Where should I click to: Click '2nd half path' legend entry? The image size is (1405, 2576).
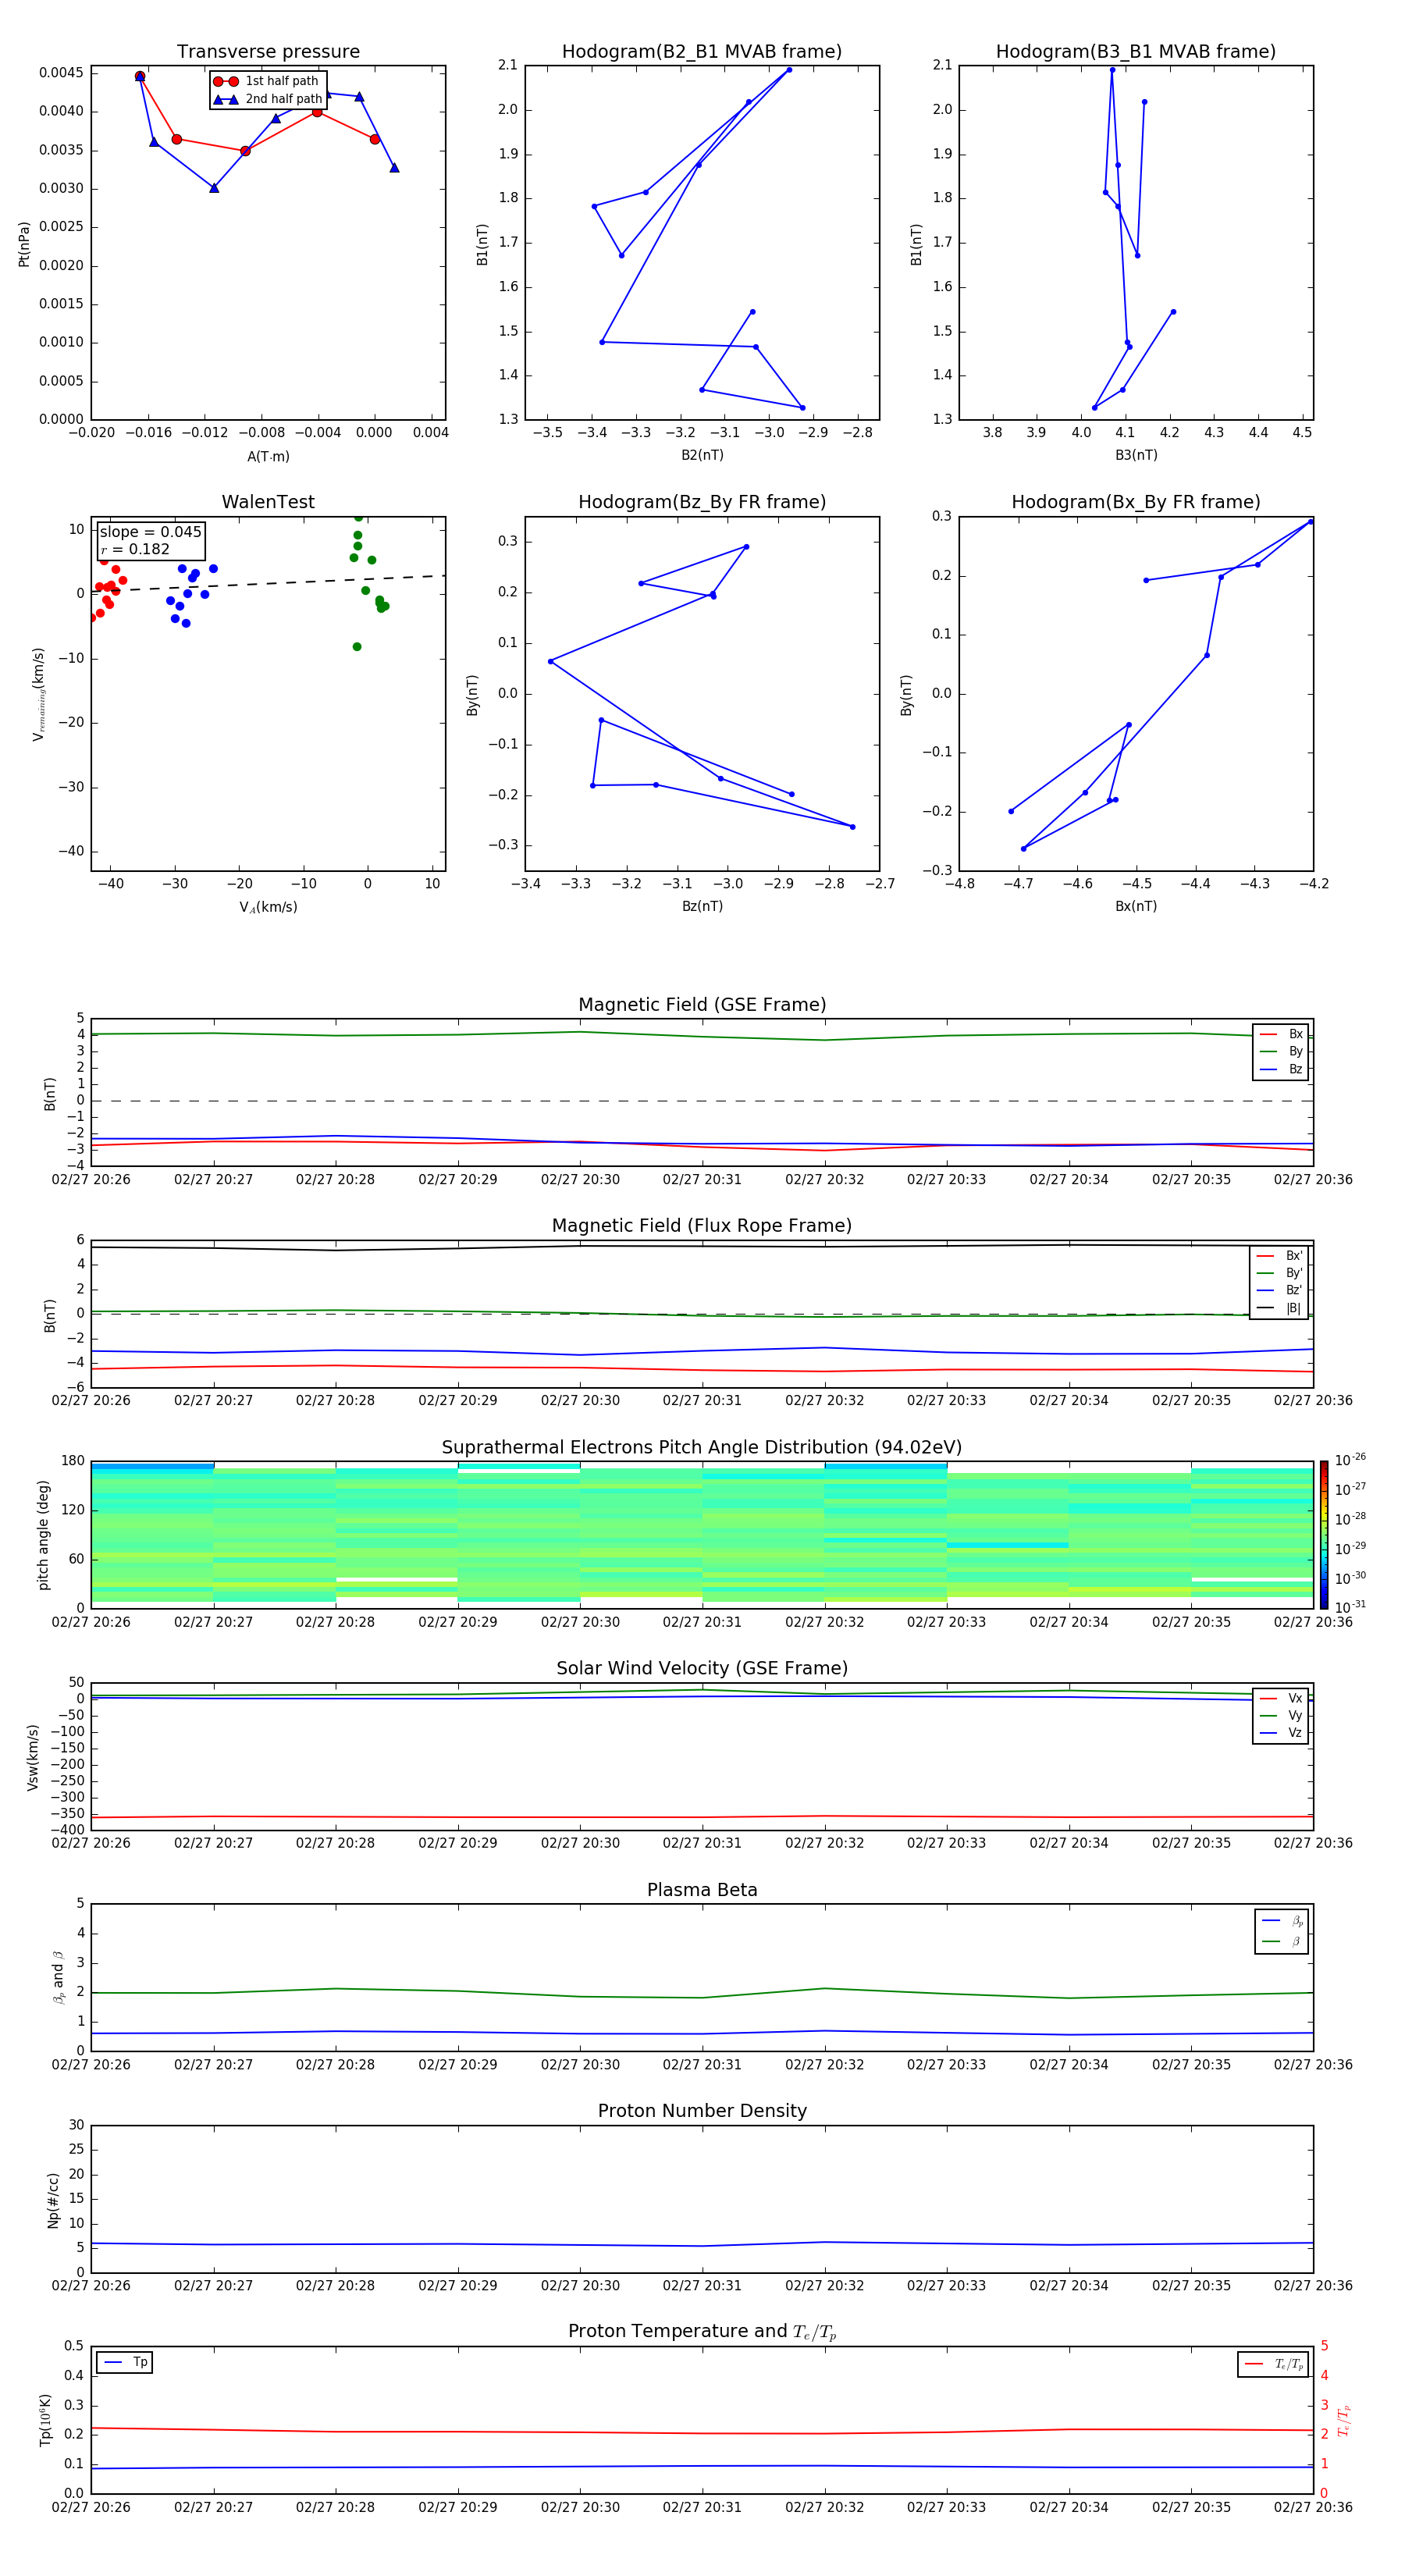click(x=268, y=99)
